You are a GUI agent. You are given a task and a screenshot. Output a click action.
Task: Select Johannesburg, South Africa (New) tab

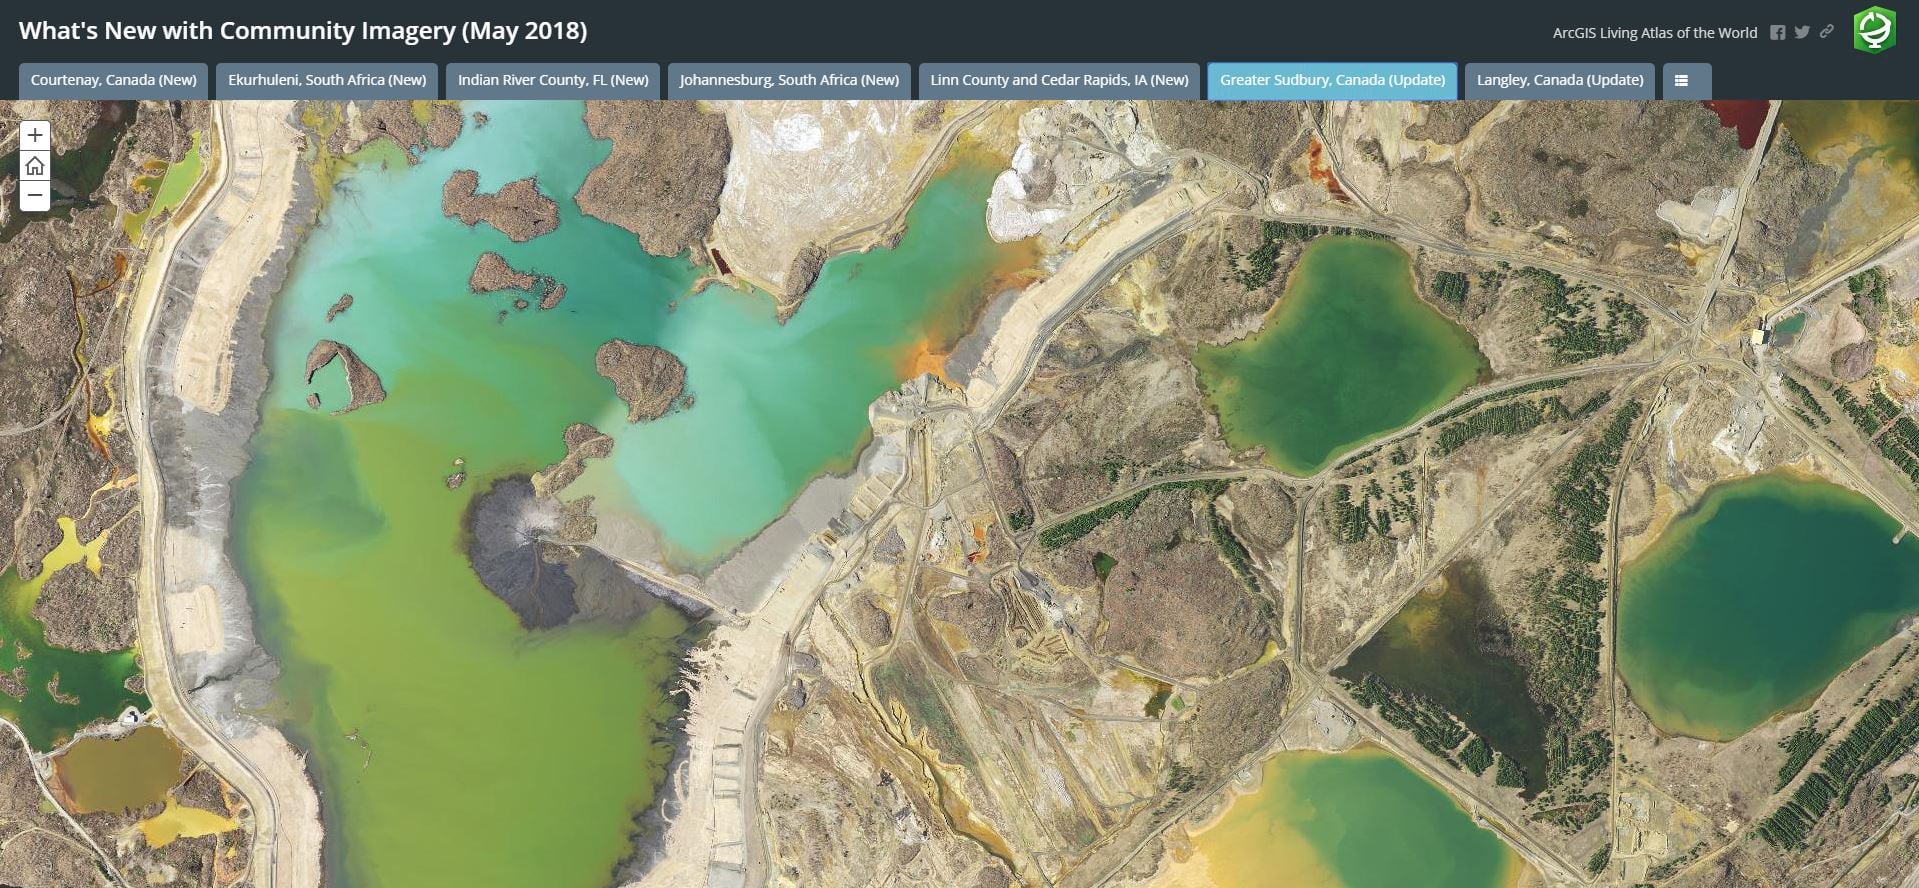tap(789, 81)
